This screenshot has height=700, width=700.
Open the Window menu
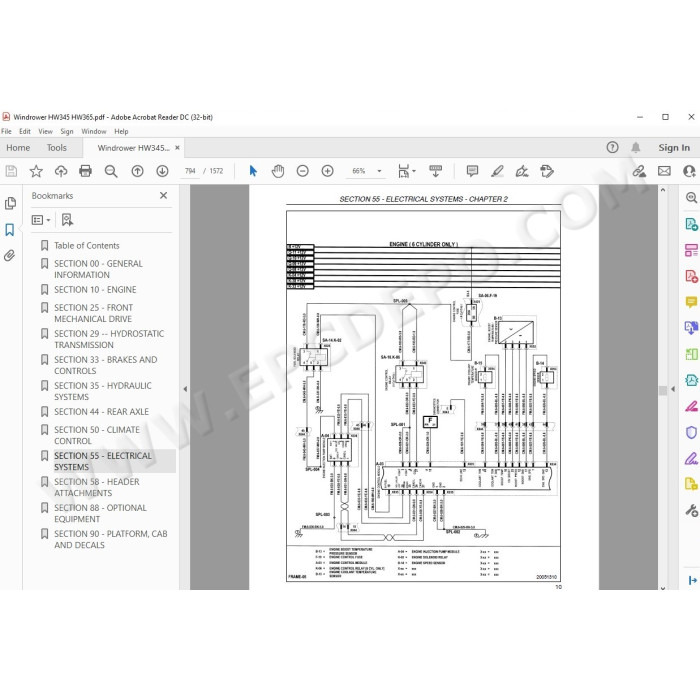click(x=94, y=131)
